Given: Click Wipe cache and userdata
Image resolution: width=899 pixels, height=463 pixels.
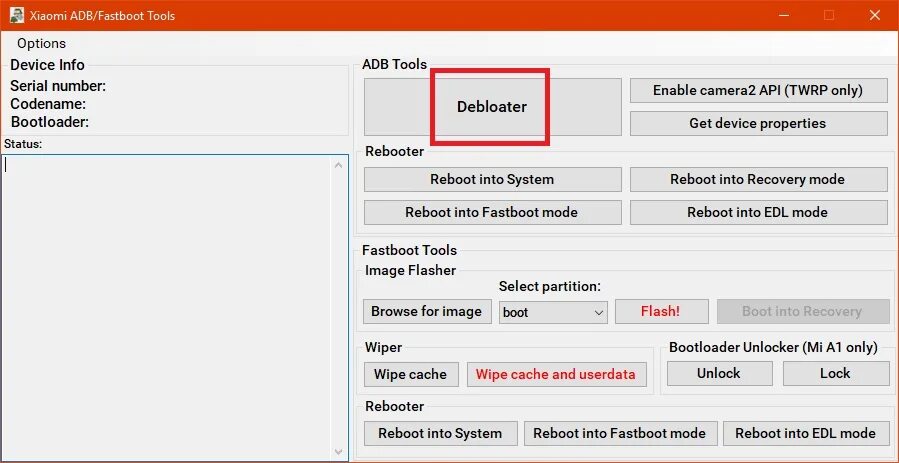Looking at the screenshot, I should 556,375.
